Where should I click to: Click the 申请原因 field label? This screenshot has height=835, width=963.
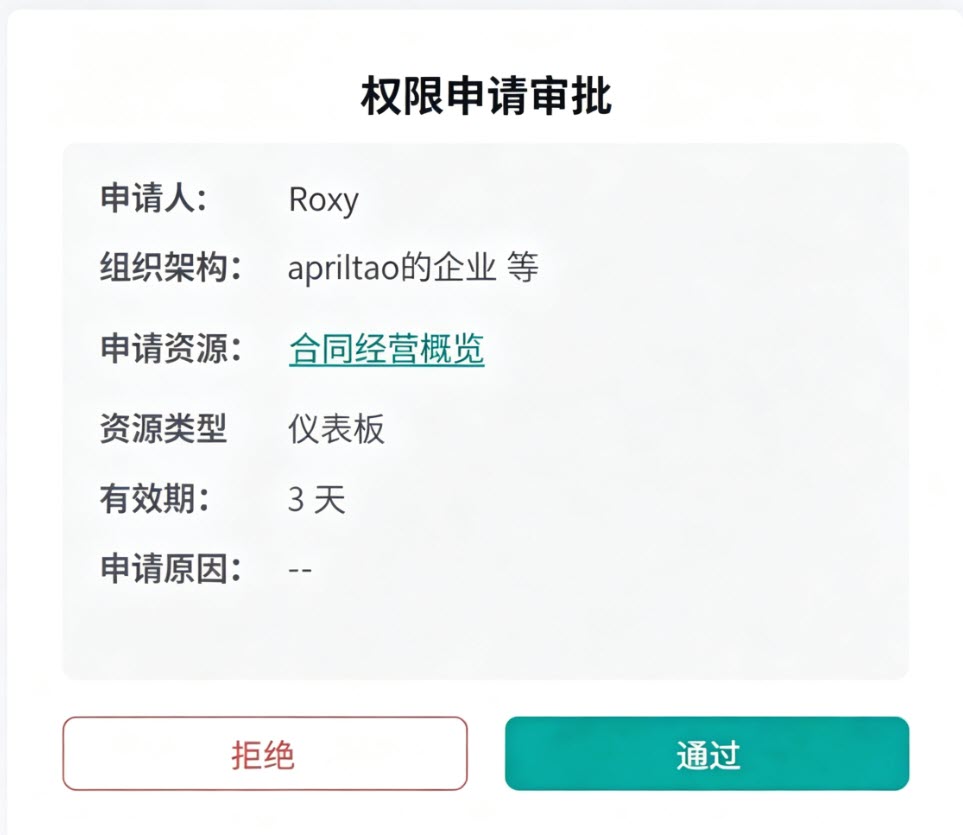pyautogui.click(x=171, y=569)
